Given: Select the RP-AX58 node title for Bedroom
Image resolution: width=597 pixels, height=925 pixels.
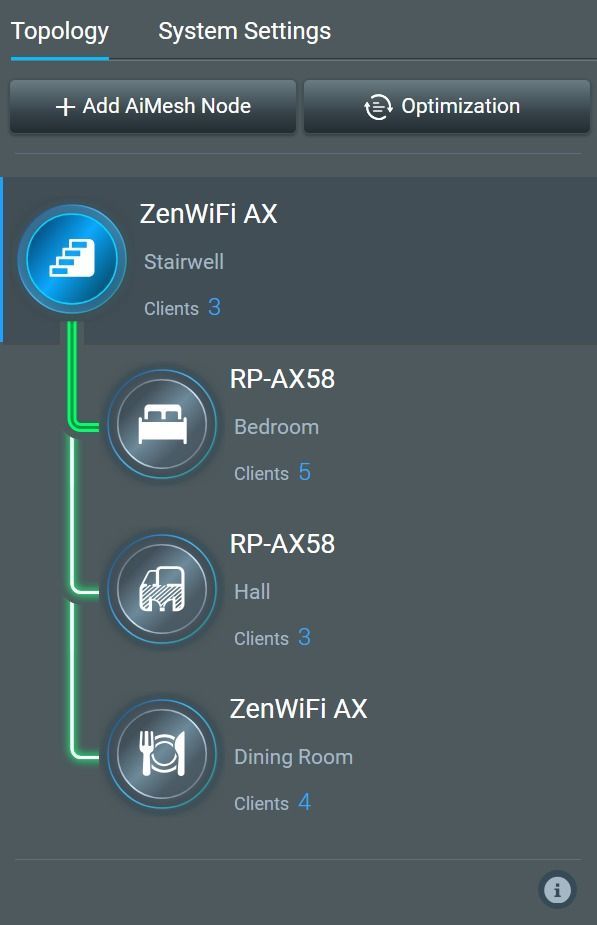Looking at the screenshot, I should click(282, 379).
